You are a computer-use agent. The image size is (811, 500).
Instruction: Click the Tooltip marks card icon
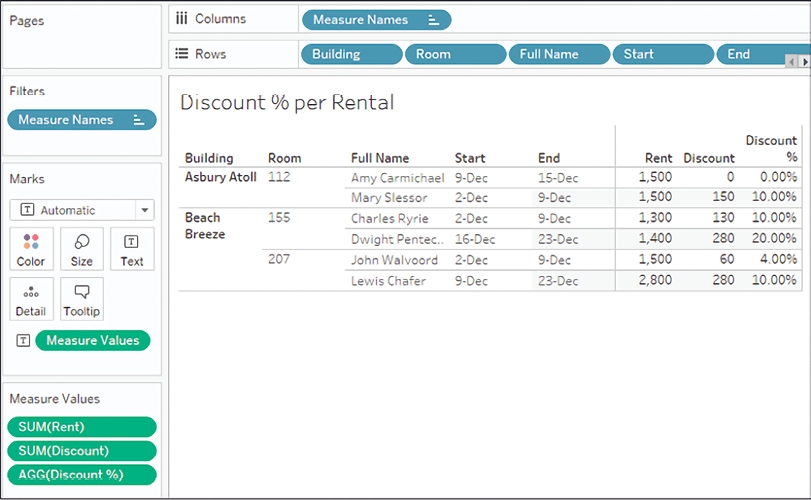[82, 299]
